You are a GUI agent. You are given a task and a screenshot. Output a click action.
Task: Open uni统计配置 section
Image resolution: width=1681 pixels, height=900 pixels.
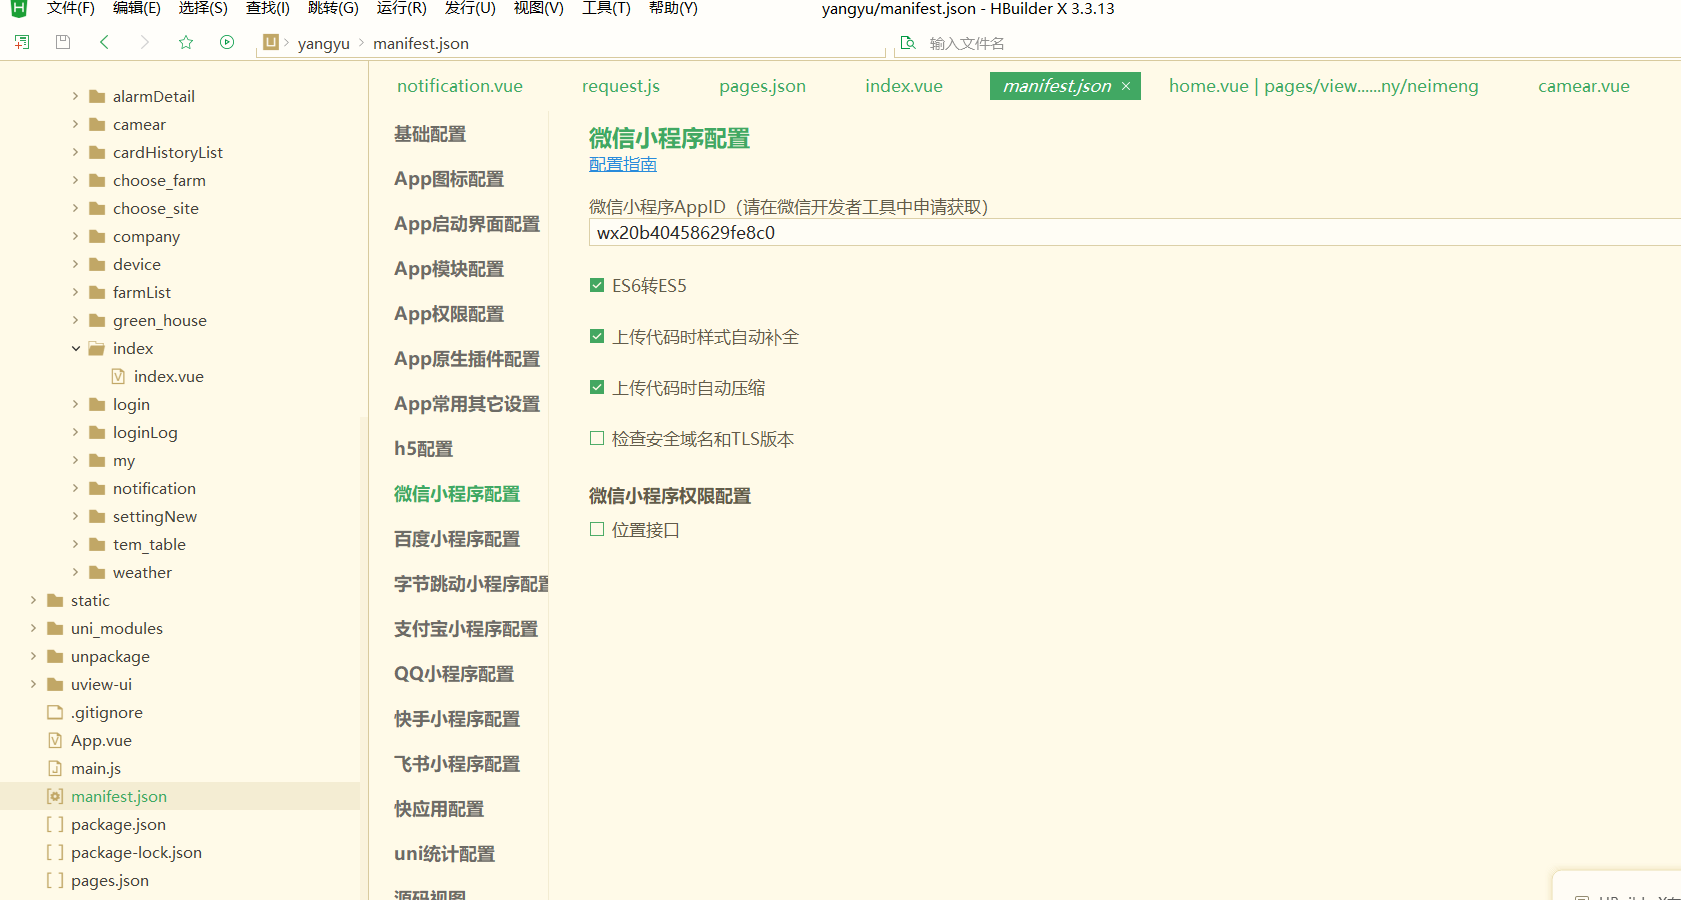(445, 854)
